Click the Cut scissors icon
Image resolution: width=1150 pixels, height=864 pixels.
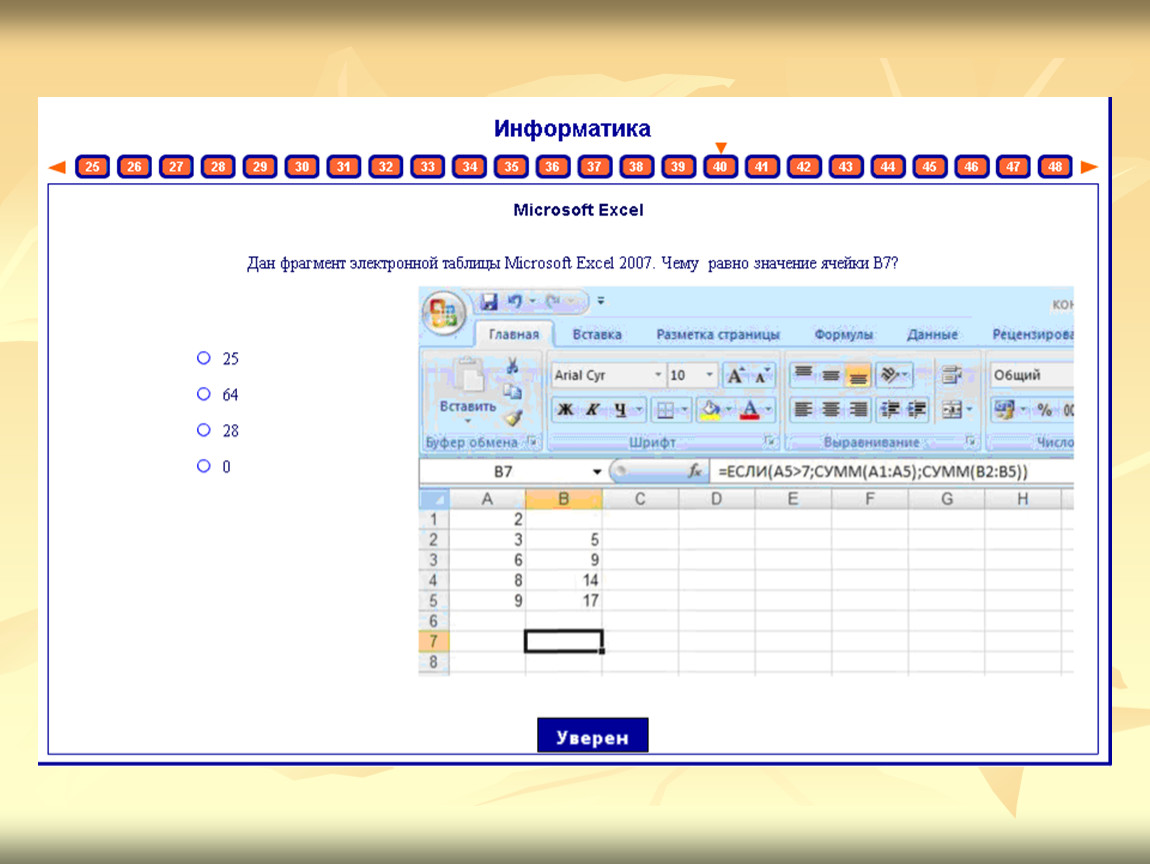[512, 365]
